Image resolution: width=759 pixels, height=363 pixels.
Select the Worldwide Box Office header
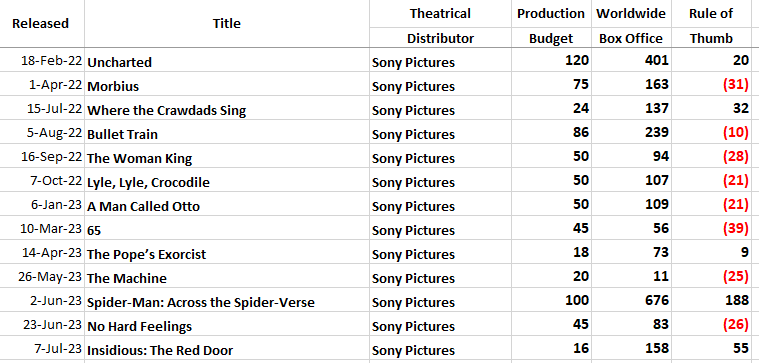click(631, 26)
